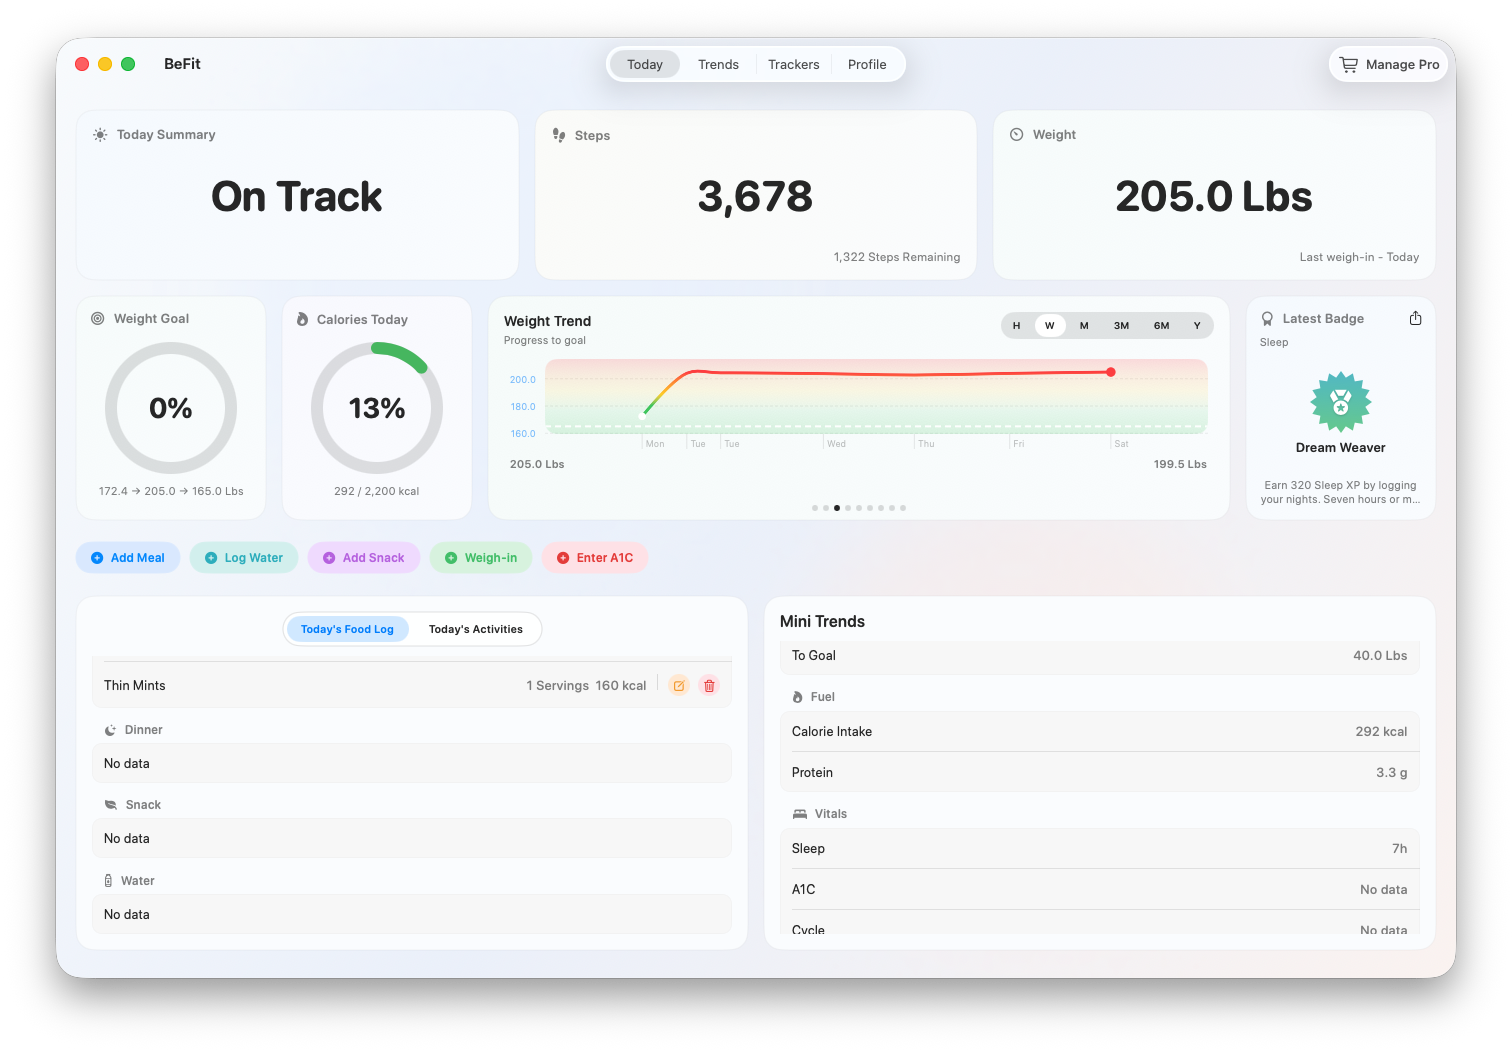1512x1052 pixels.
Task: Click the shopping cart icon in Manage Pro
Action: pos(1349,64)
